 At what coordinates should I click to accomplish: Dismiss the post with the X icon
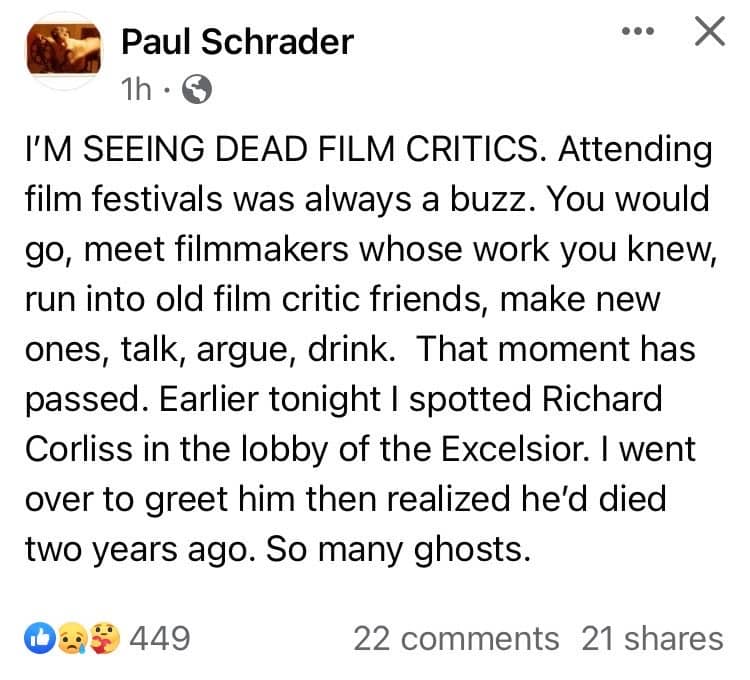coord(710,31)
